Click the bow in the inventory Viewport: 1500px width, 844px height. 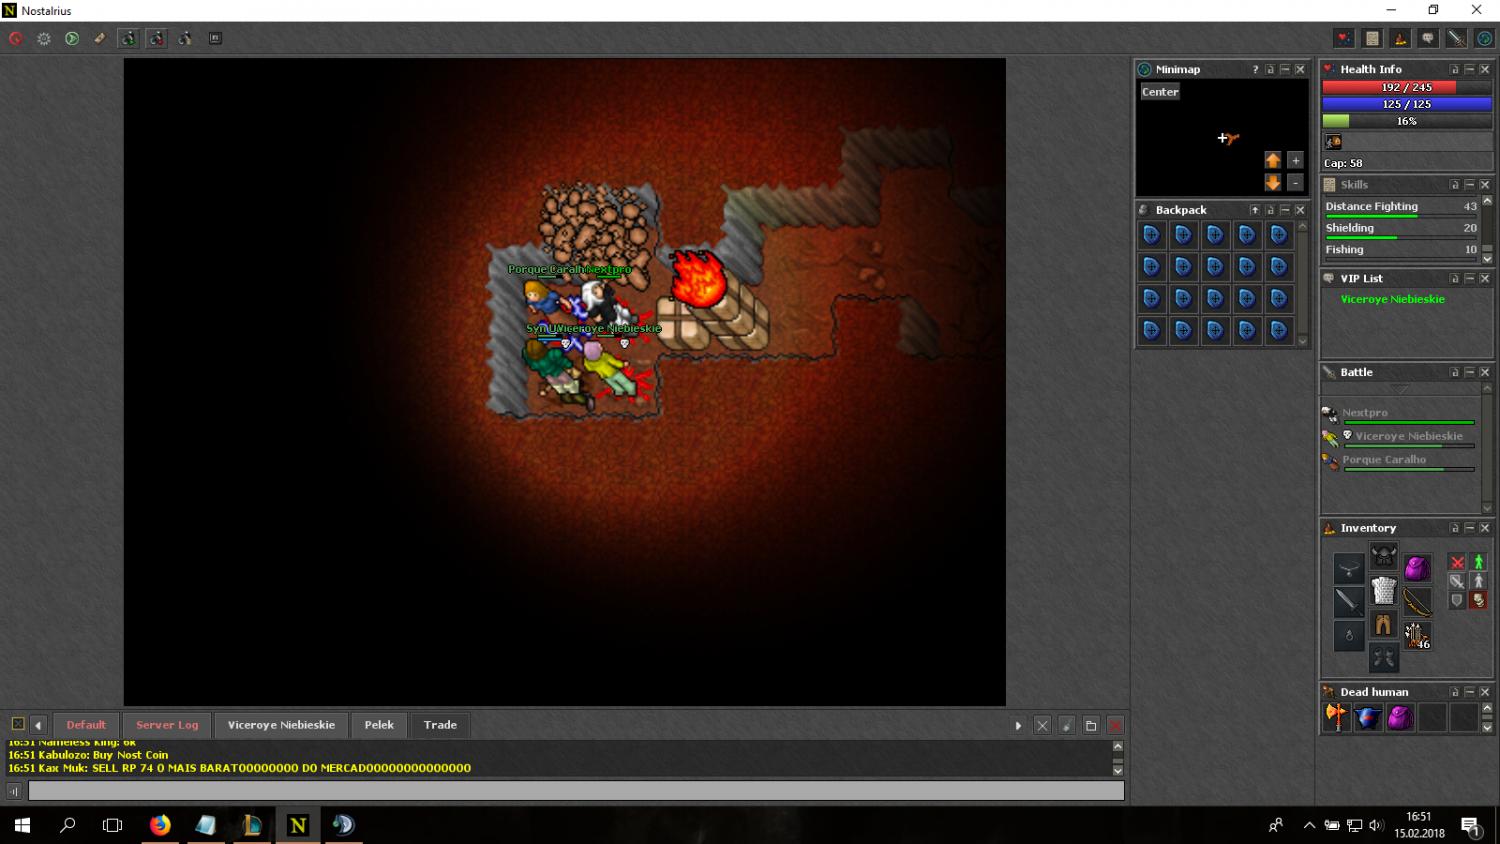click(1416, 600)
